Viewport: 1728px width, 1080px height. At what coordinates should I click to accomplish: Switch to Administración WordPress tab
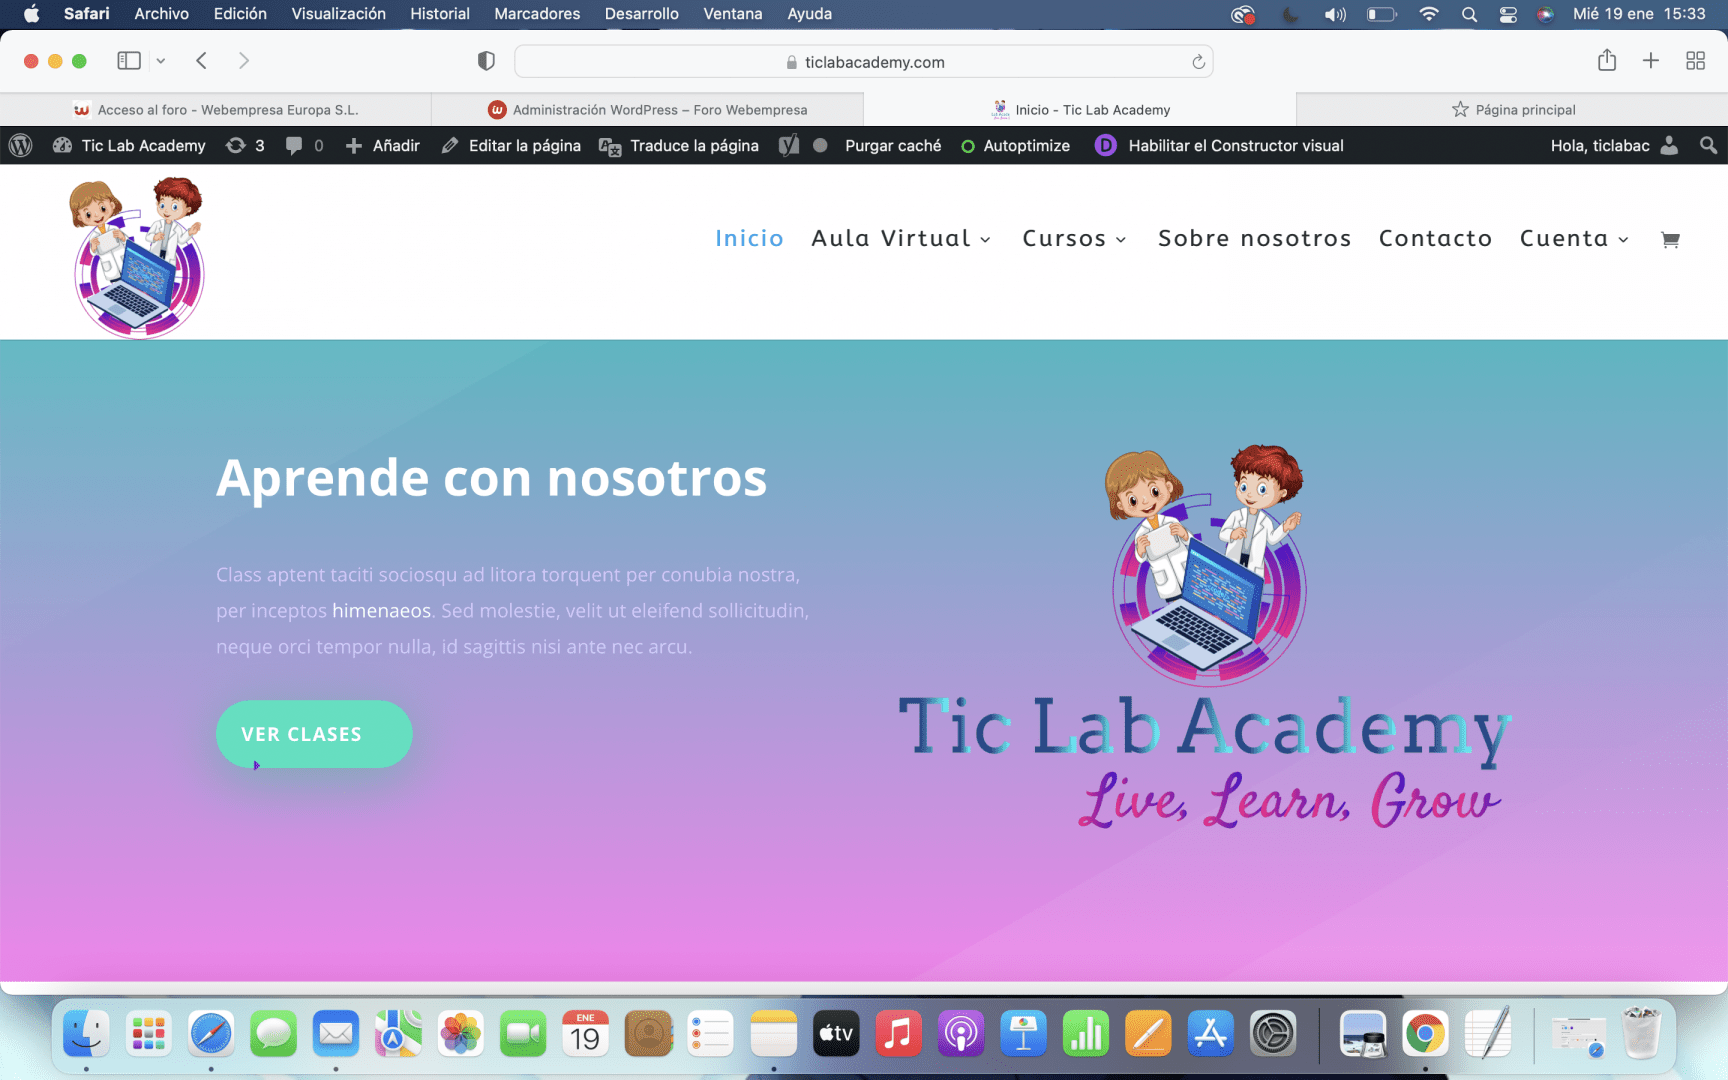[648, 110]
